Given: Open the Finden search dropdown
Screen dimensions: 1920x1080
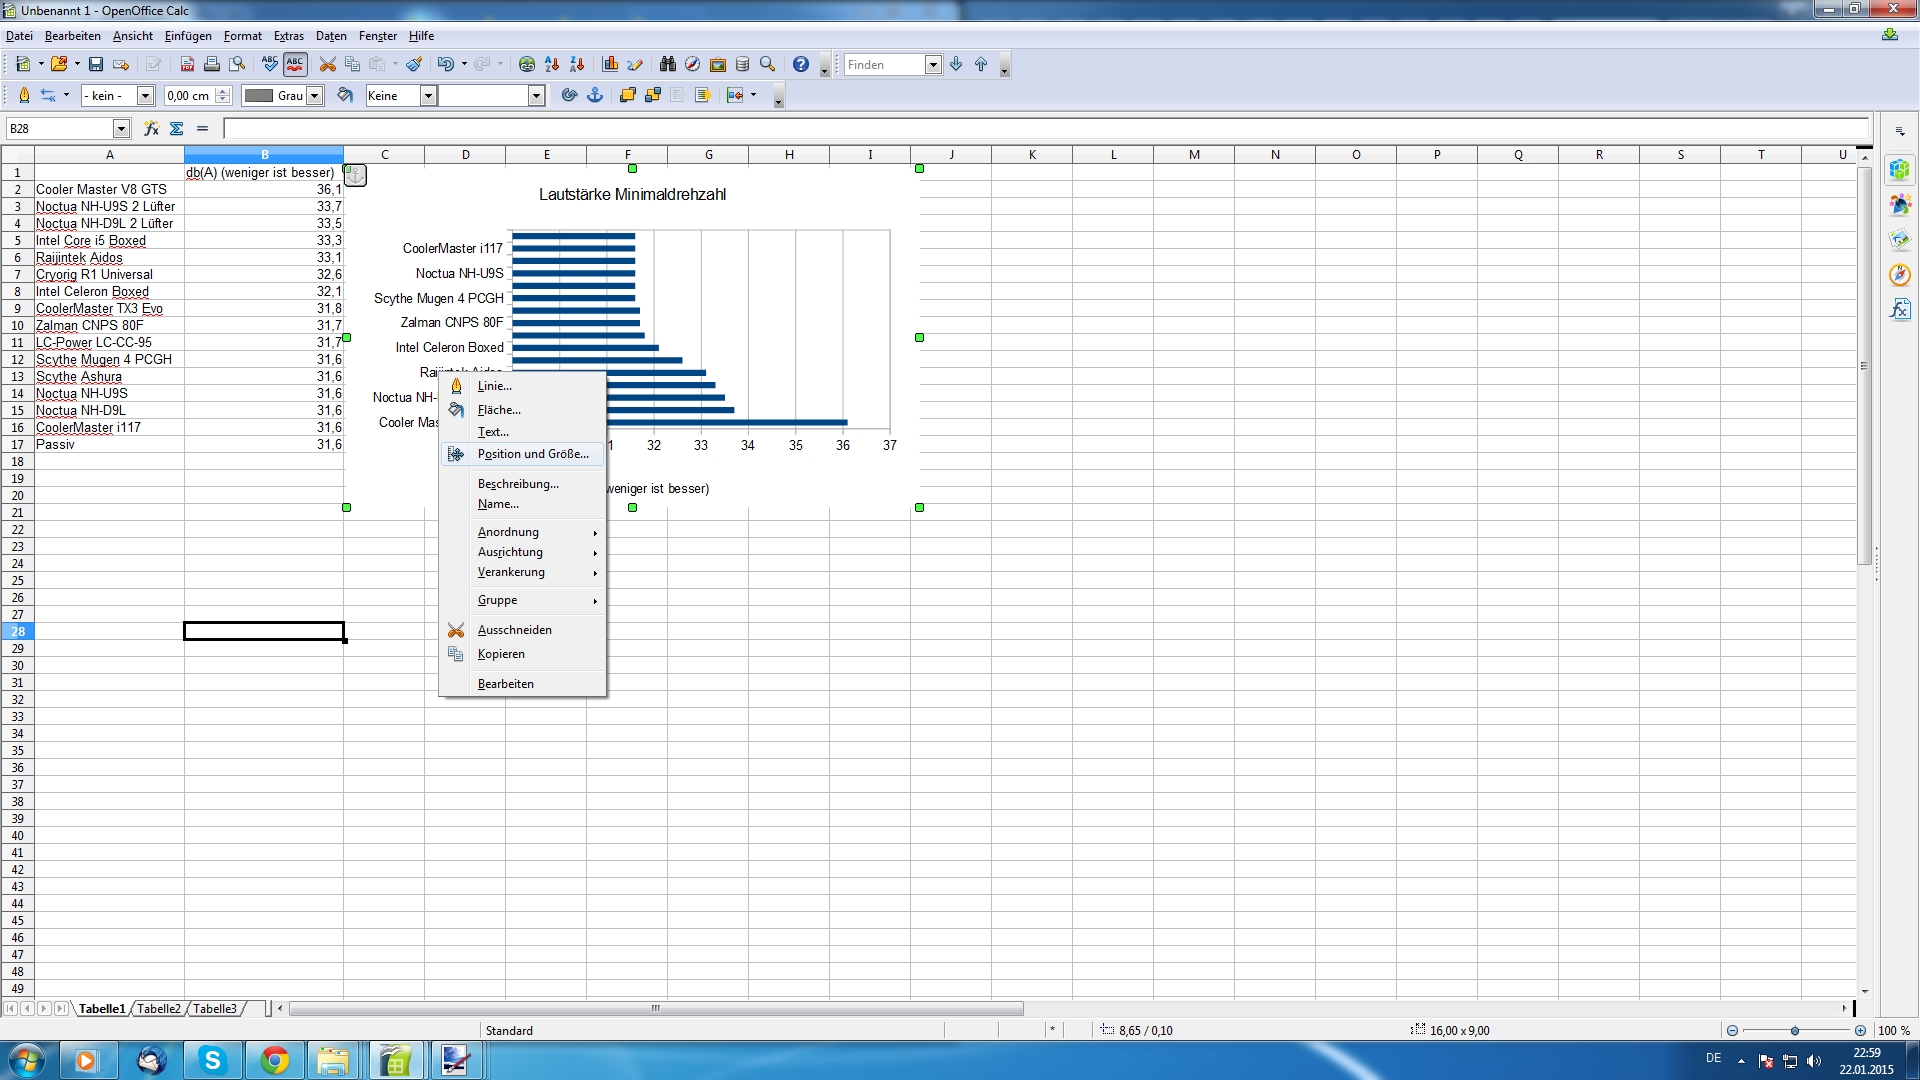Looking at the screenshot, I should [933, 65].
